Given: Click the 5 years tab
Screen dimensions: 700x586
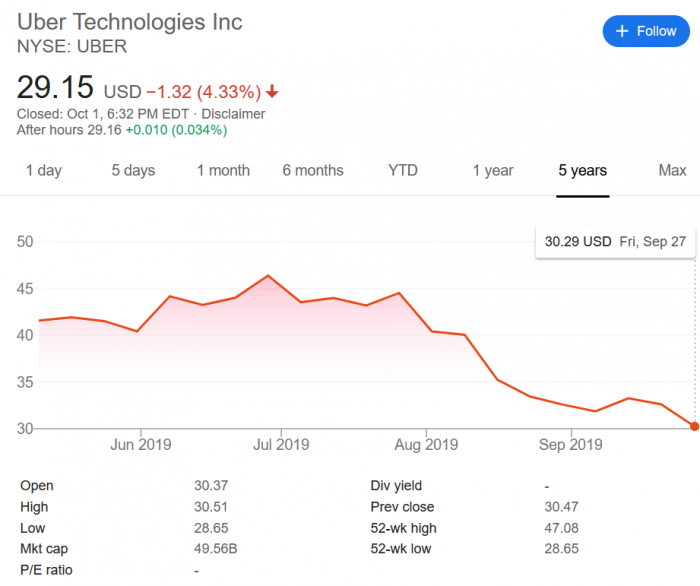Looking at the screenshot, I should pos(582,170).
